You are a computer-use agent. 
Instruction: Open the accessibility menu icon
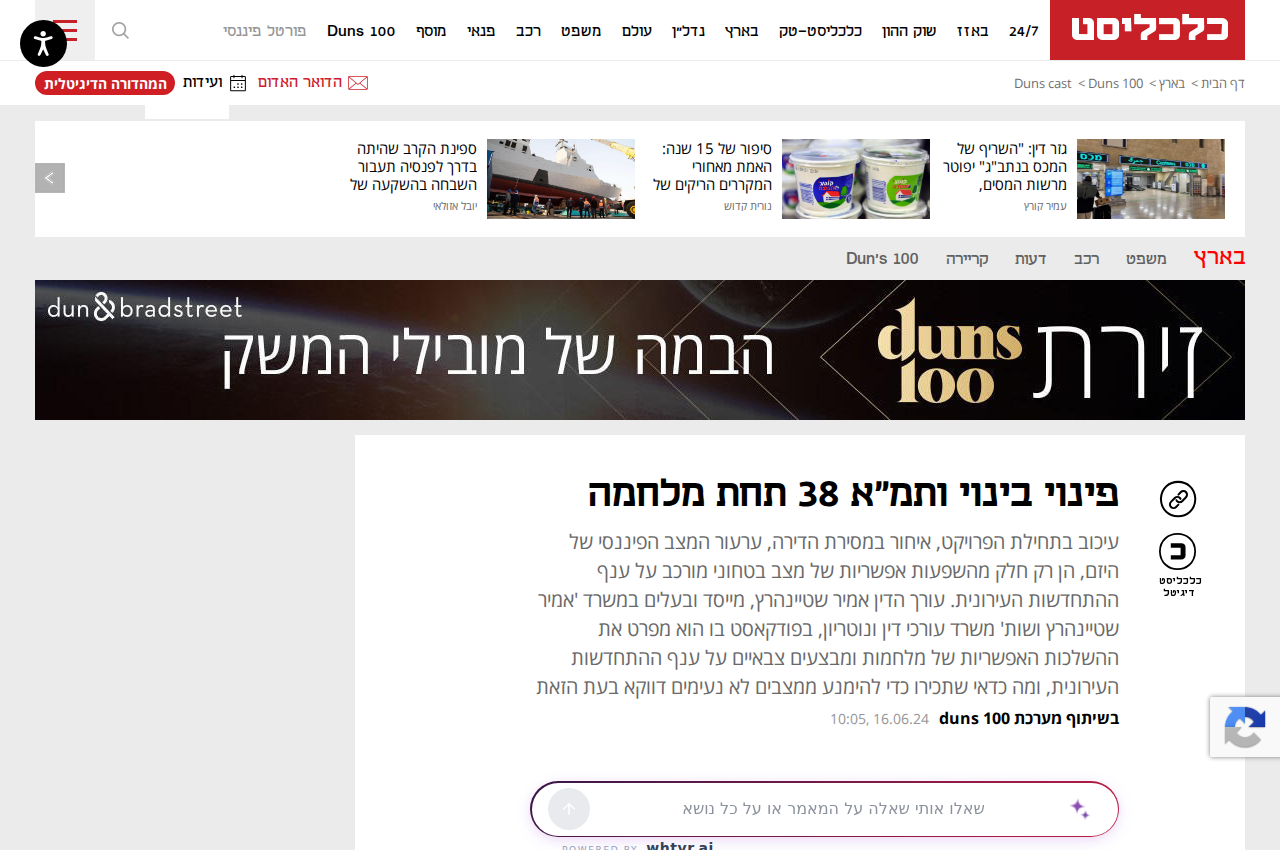[x=43, y=43]
